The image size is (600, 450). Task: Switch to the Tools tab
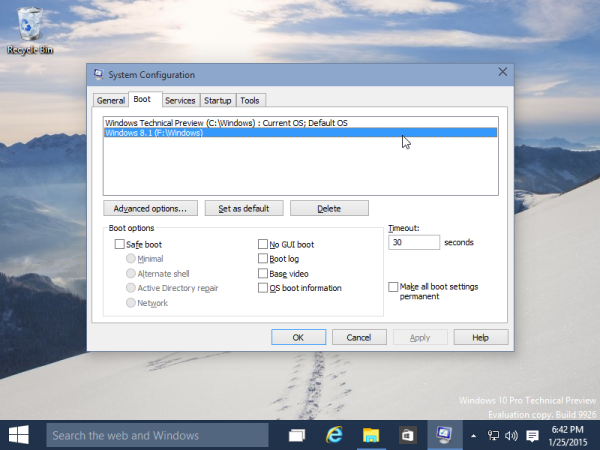(x=250, y=100)
